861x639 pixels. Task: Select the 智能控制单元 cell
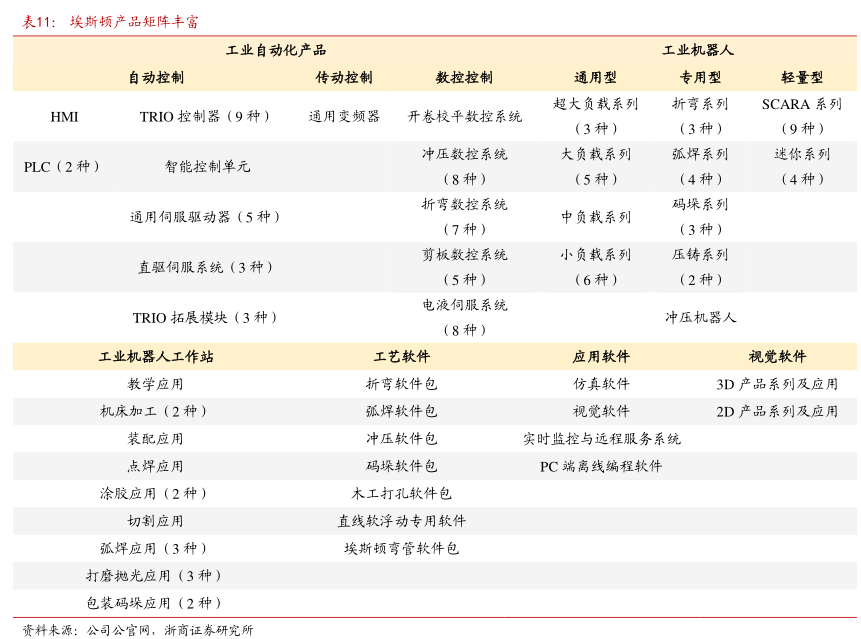click(x=207, y=167)
